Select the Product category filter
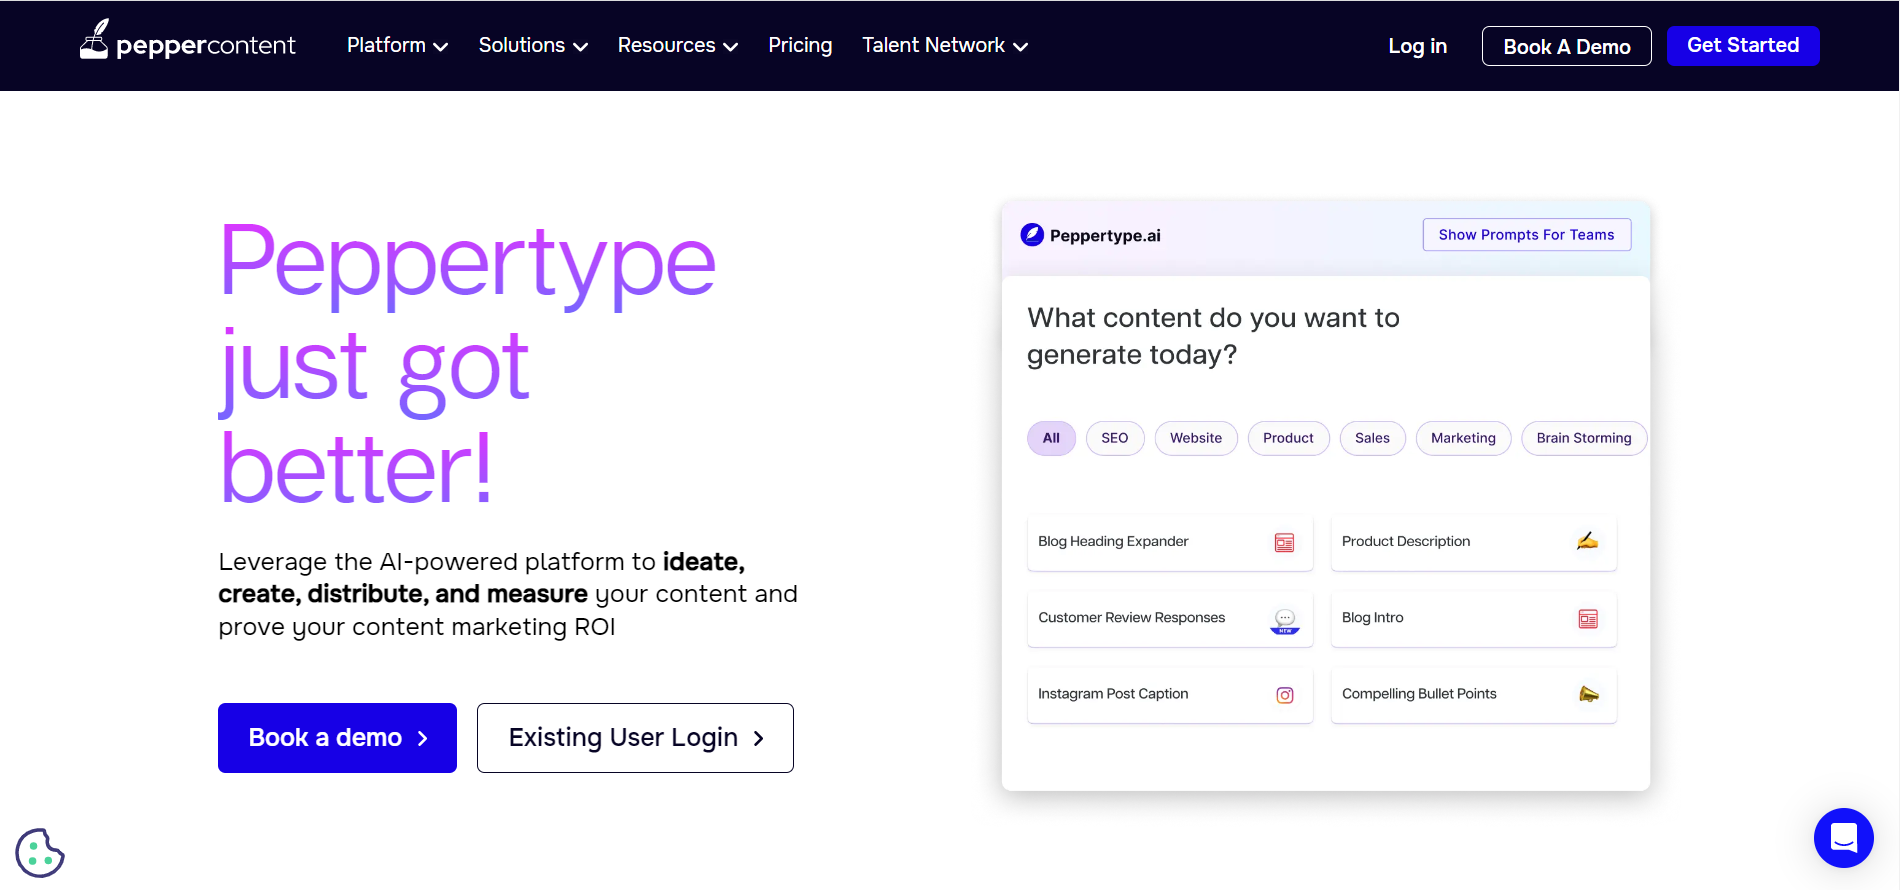 click(x=1288, y=438)
